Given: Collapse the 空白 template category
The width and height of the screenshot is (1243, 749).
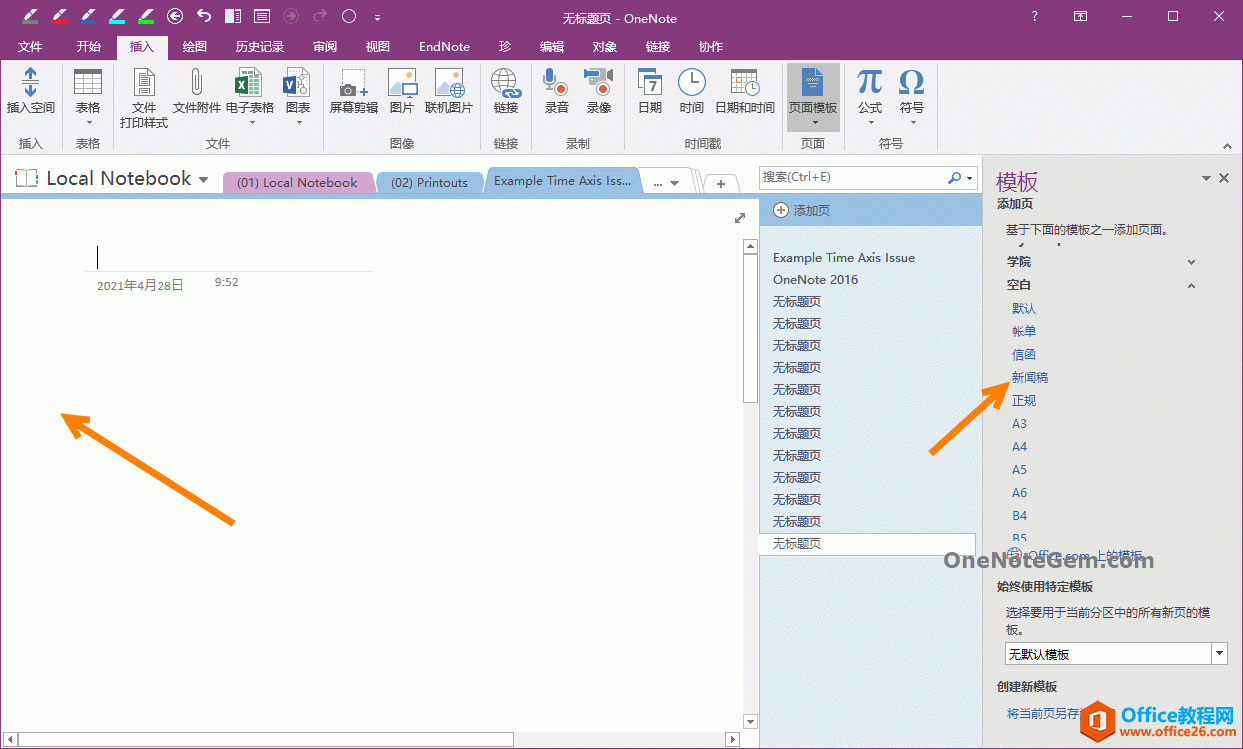Looking at the screenshot, I should click(1191, 285).
